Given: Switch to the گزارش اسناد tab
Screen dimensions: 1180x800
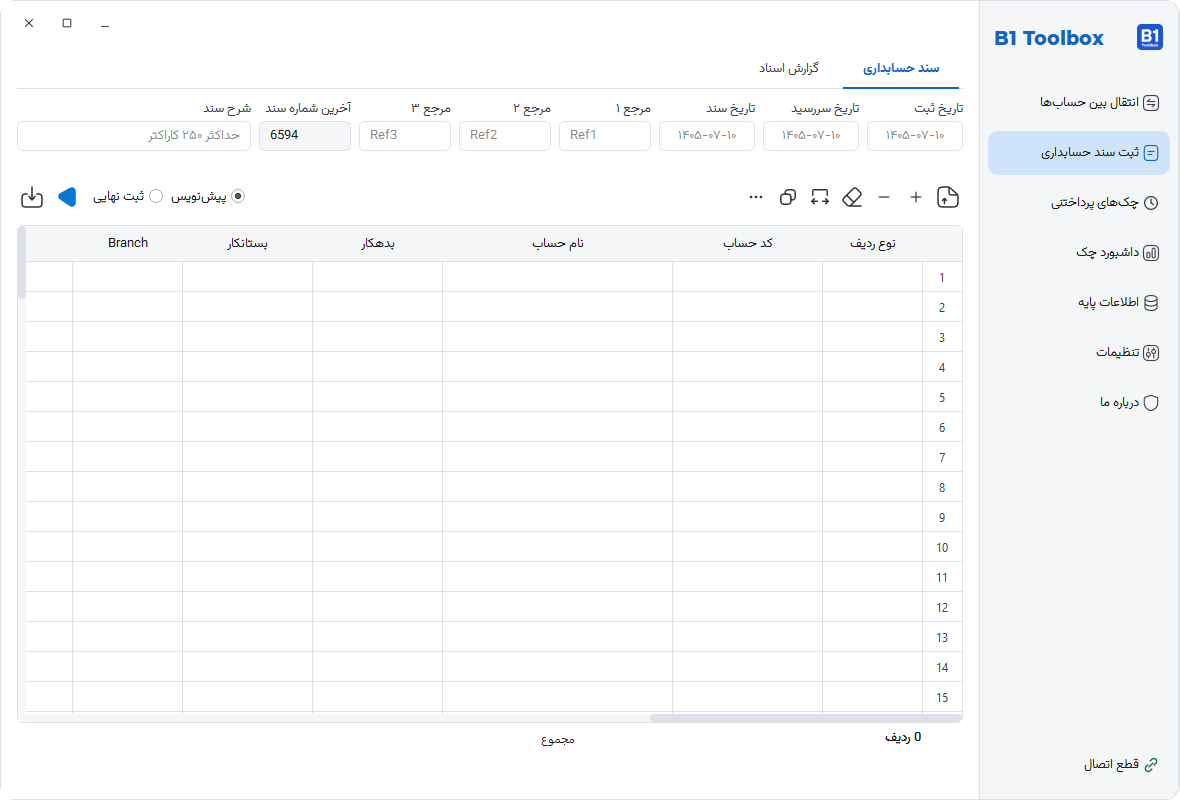Looking at the screenshot, I should (x=789, y=68).
